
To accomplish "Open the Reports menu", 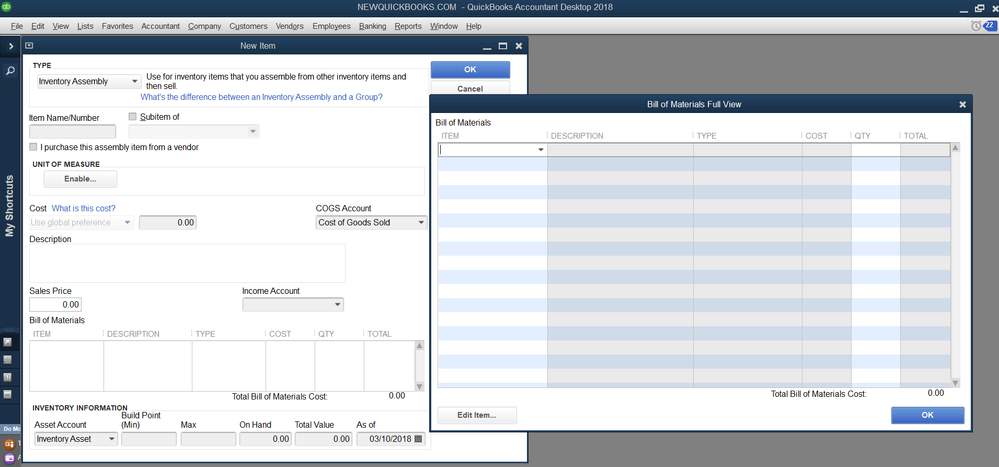I will tap(408, 26).
